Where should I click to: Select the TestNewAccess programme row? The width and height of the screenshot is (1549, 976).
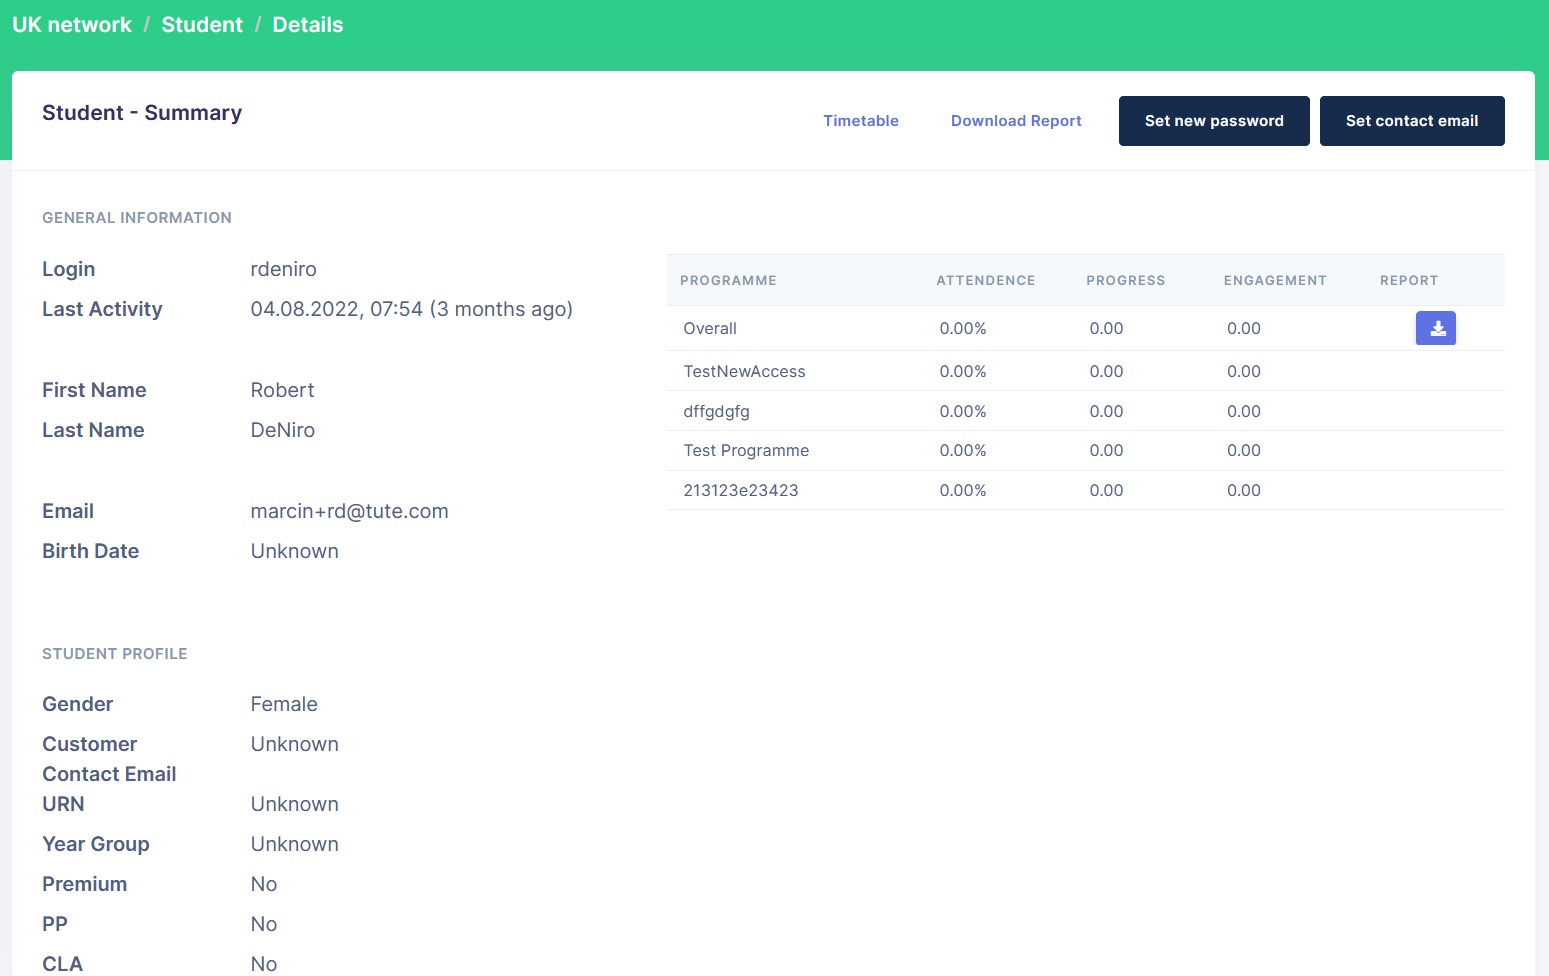744,371
